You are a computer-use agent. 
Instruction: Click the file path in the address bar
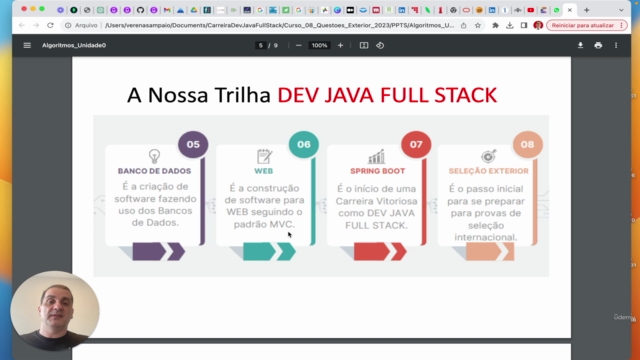click(x=279, y=25)
